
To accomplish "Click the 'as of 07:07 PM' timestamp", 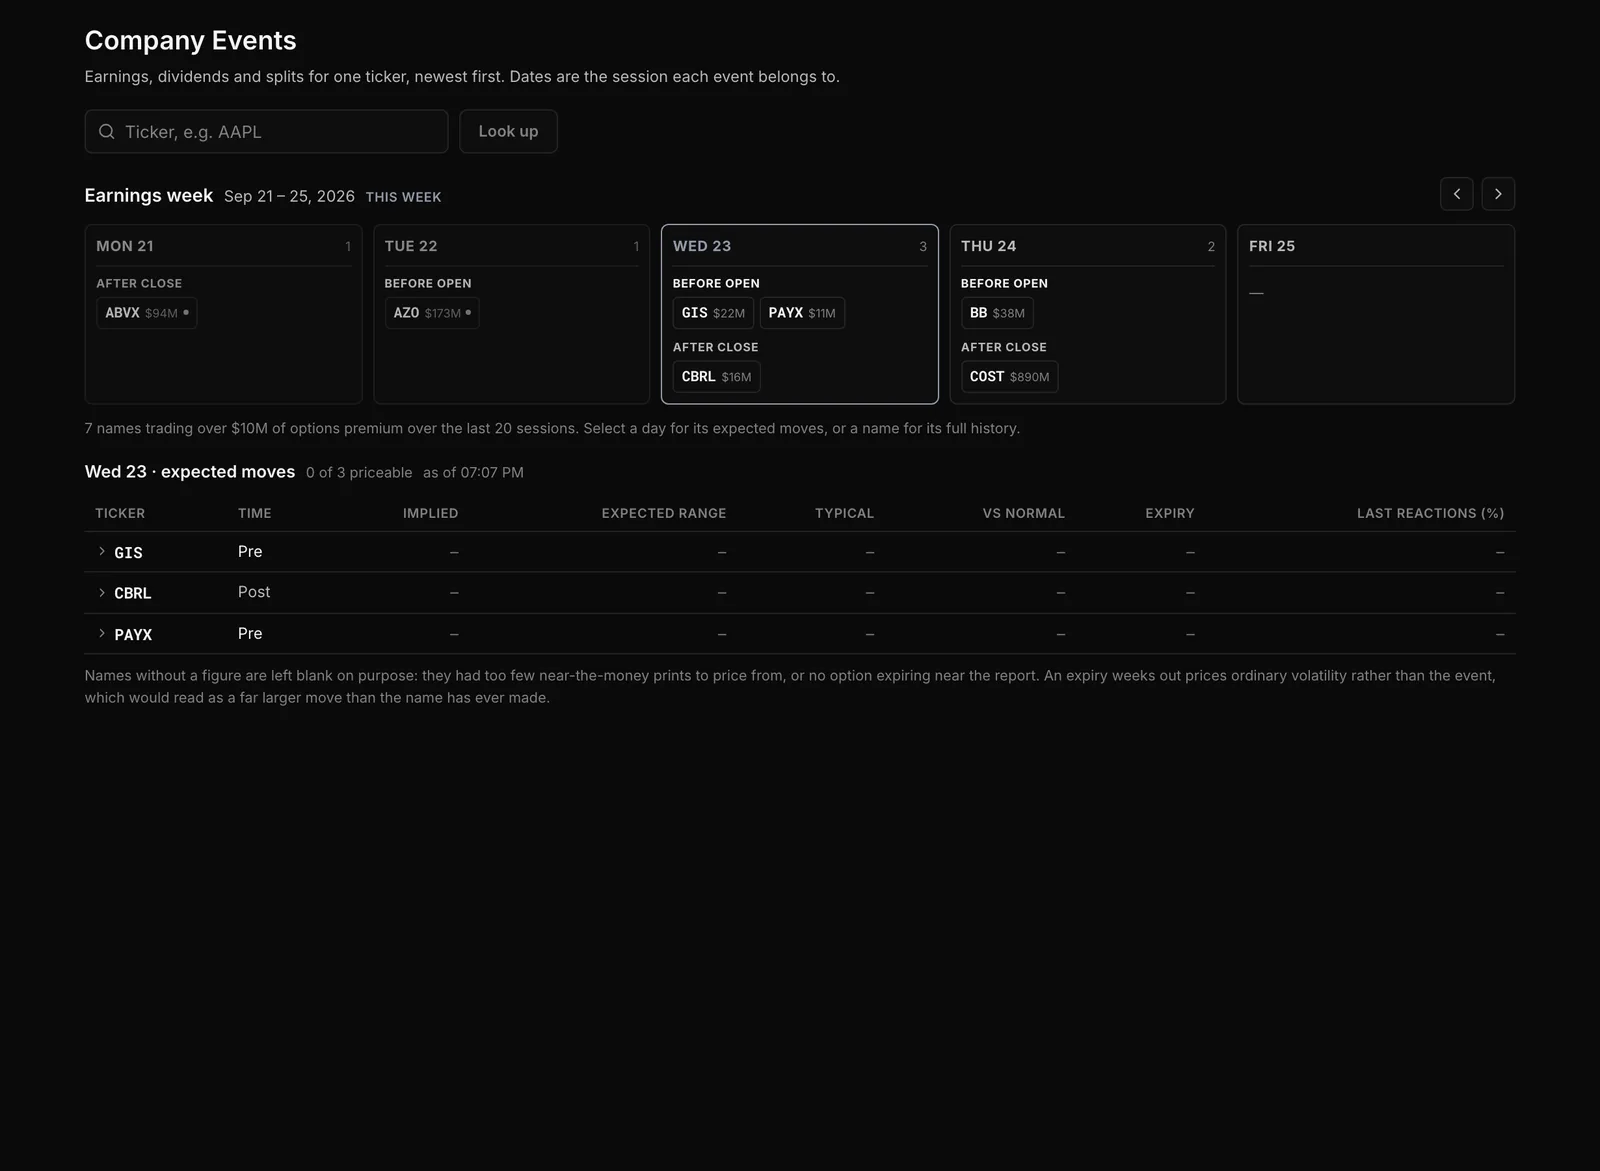I will click(473, 472).
